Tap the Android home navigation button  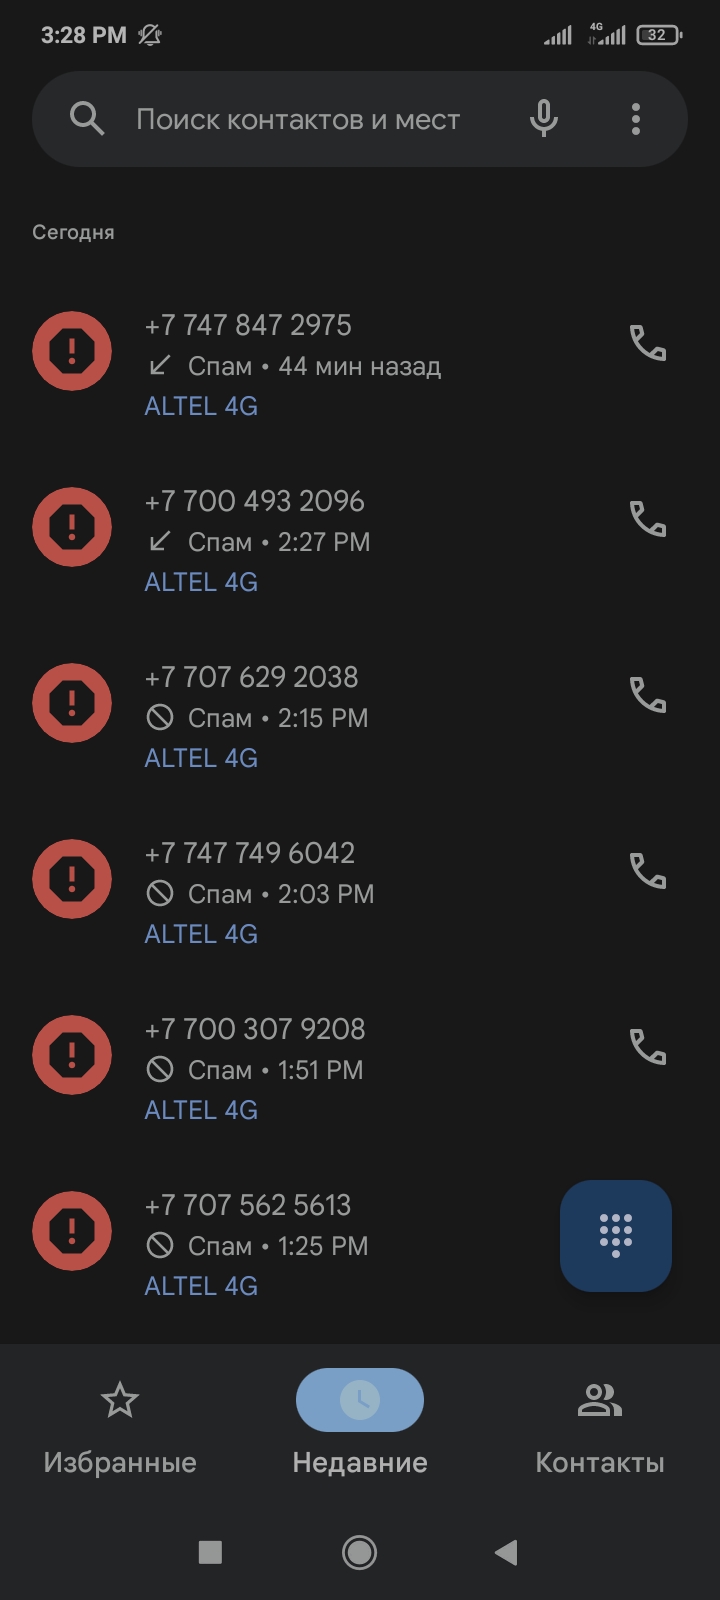tap(360, 1552)
